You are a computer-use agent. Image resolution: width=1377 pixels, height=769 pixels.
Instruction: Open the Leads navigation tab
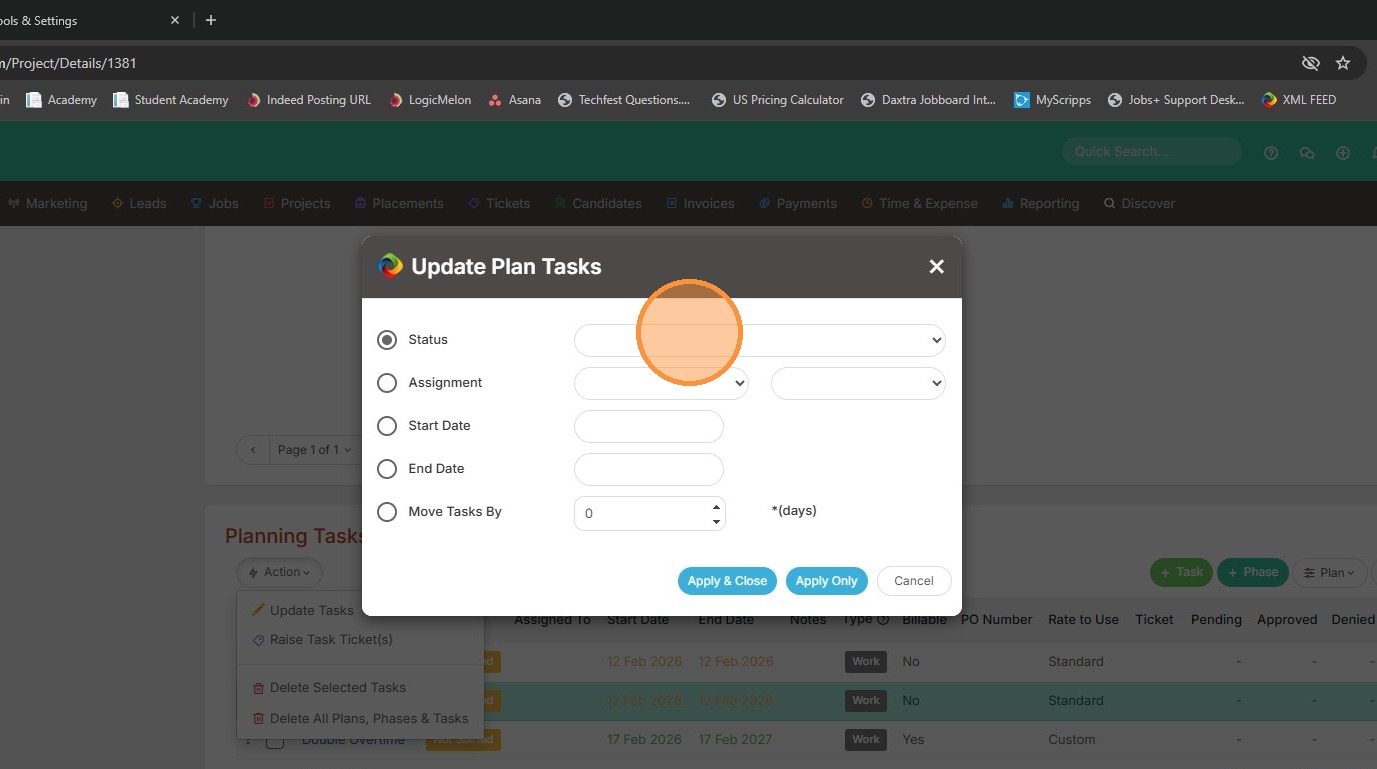[139, 203]
